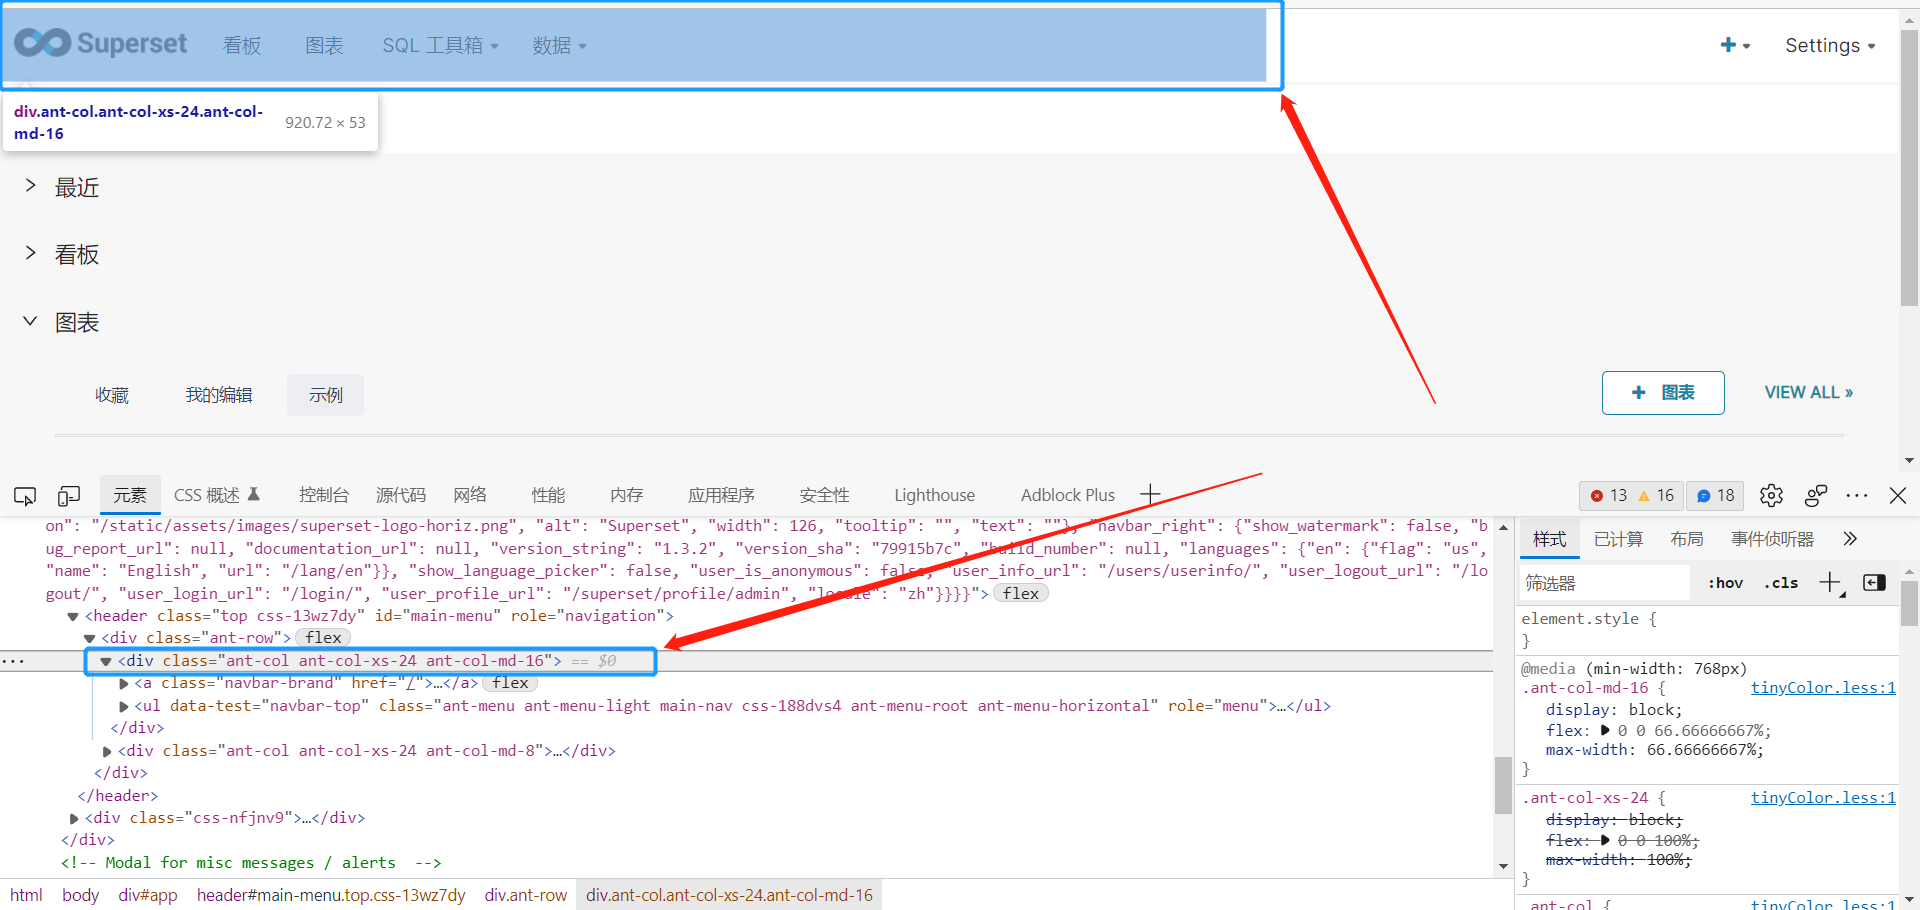Switch to the 元素 DevTools tab
Viewport: 1920px width, 910px height.
click(x=130, y=495)
